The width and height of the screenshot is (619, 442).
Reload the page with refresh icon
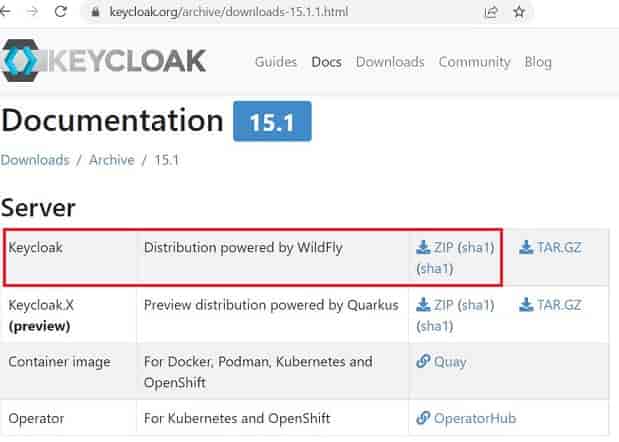point(61,11)
